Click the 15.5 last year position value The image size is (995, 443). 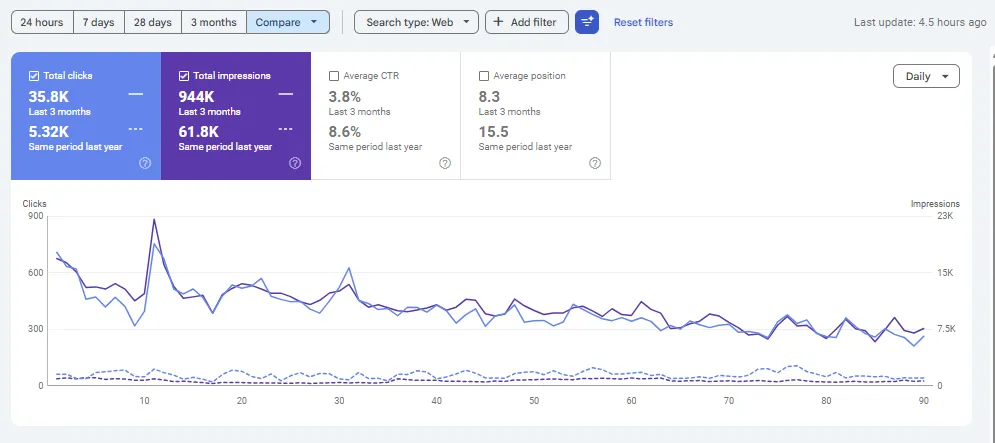[x=492, y=131]
